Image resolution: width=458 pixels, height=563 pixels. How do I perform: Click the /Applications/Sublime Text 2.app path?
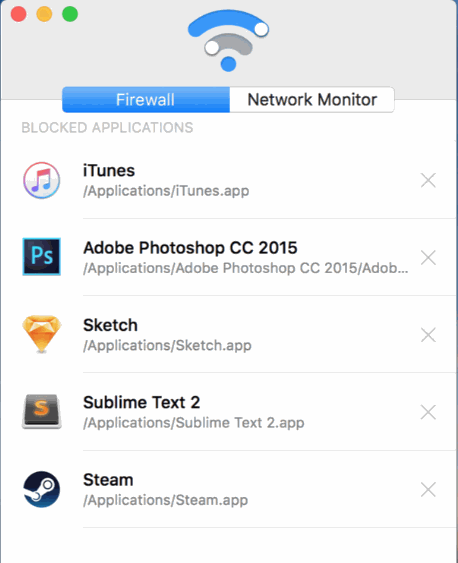193,423
